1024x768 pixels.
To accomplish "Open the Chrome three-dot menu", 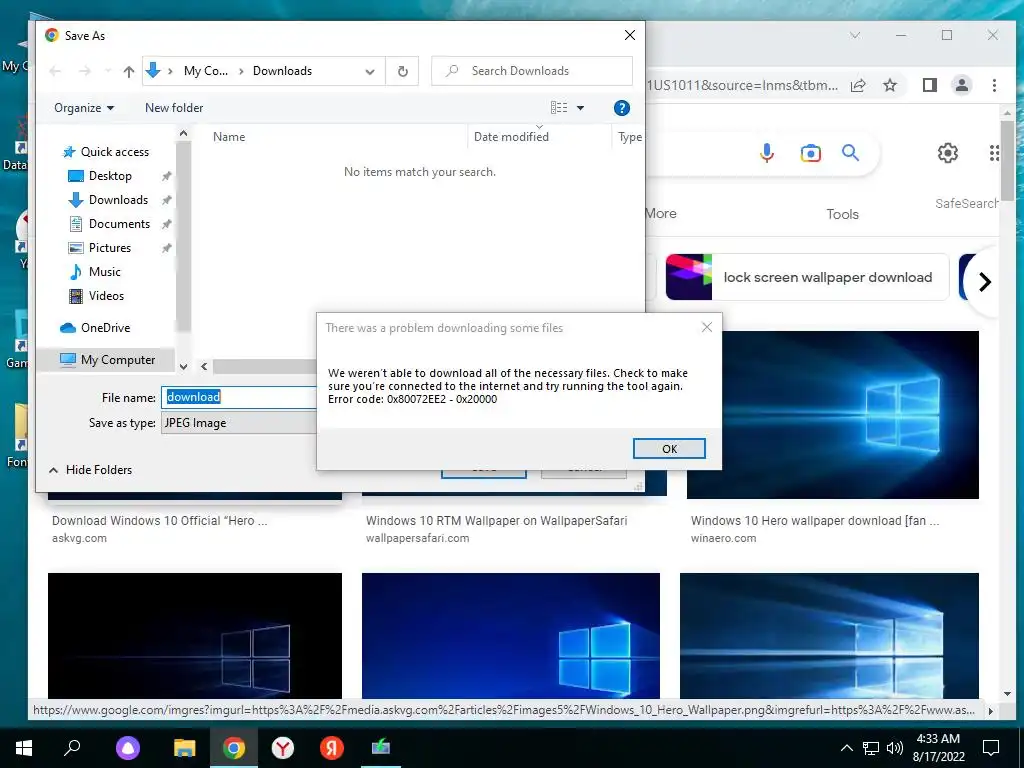I will coord(994,85).
